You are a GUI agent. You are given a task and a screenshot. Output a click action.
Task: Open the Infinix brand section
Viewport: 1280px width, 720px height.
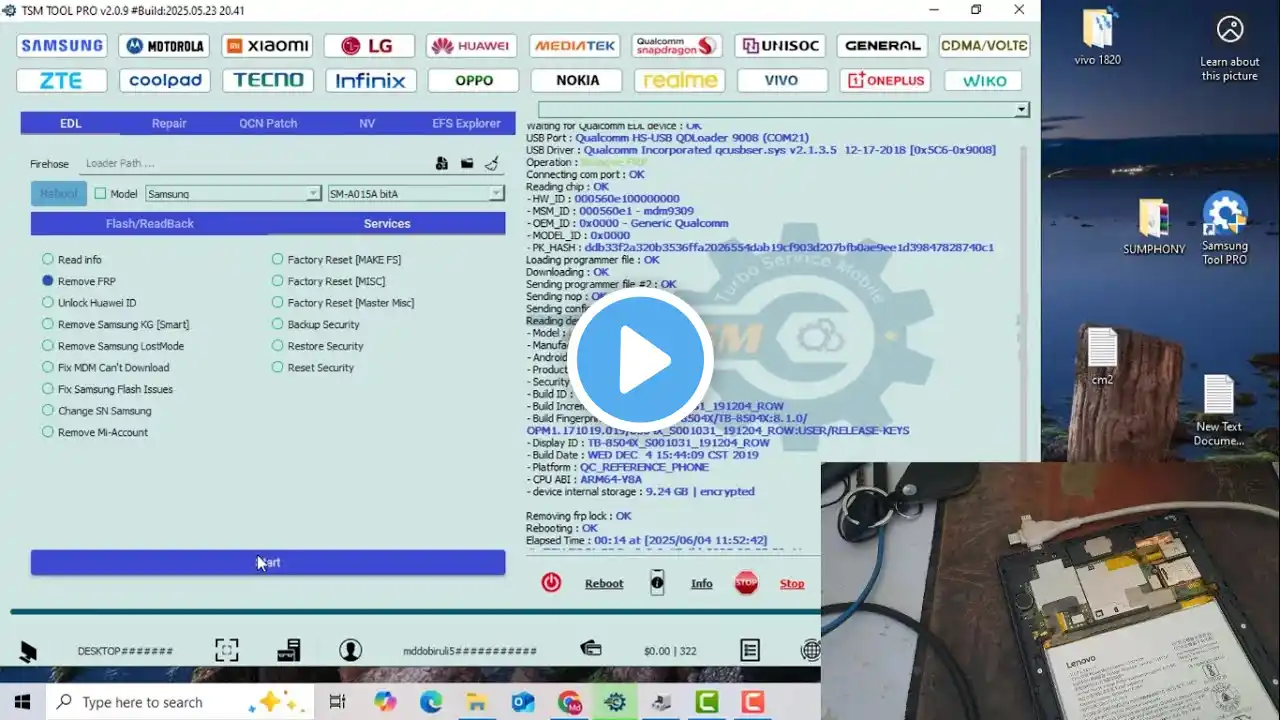(371, 80)
